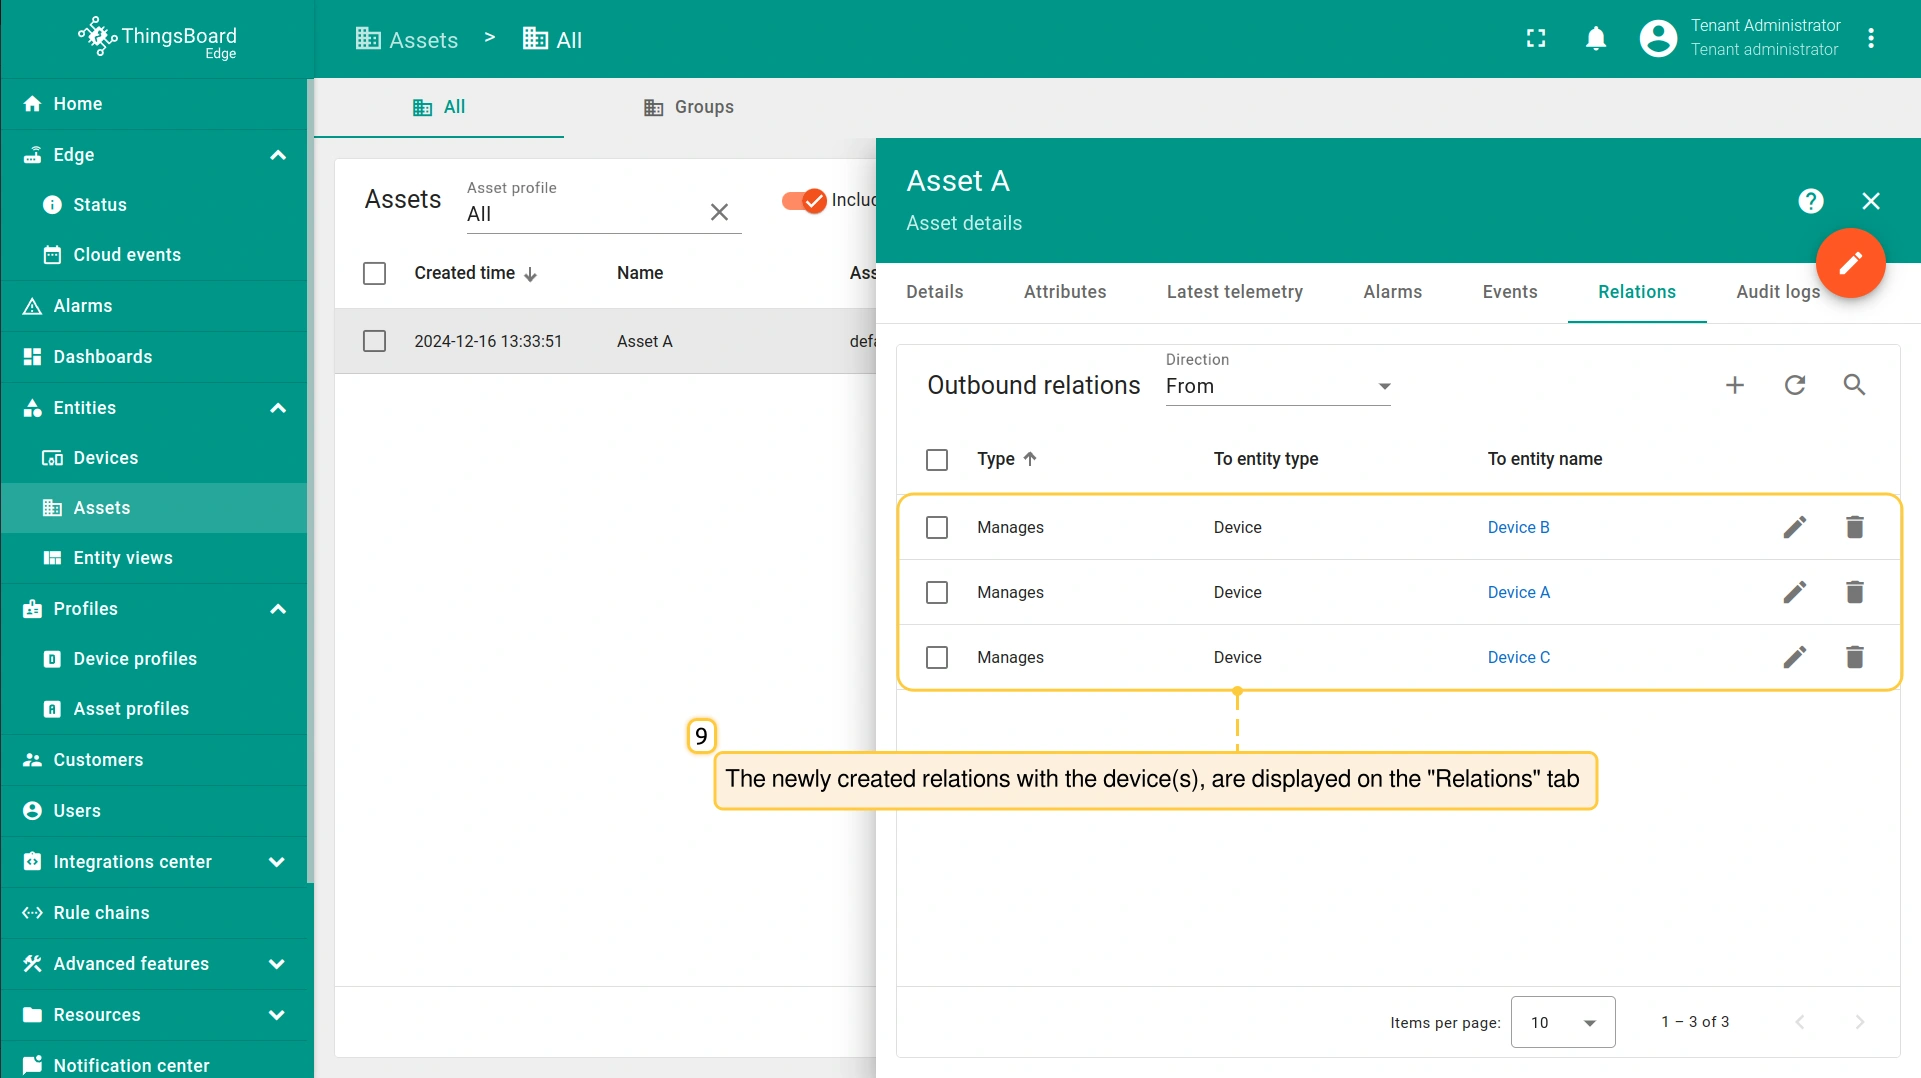
Task: Click the orange edit asset button
Action: click(1850, 263)
